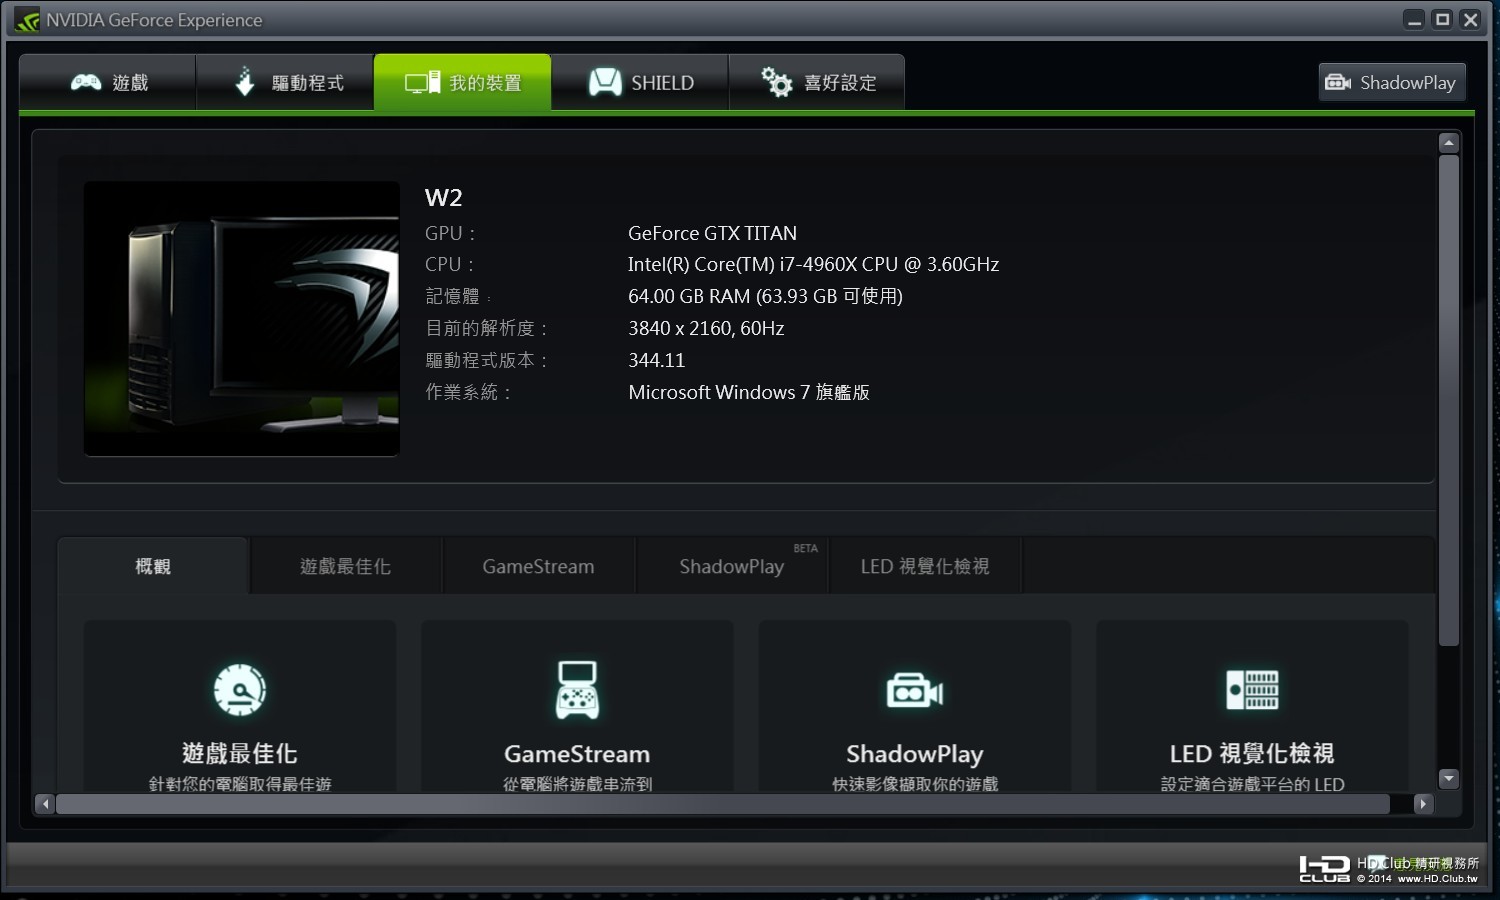This screenshot has height=900, width=1500.
Task: Open the 喜好設定 preferences tab
Action: pos(817,82)
